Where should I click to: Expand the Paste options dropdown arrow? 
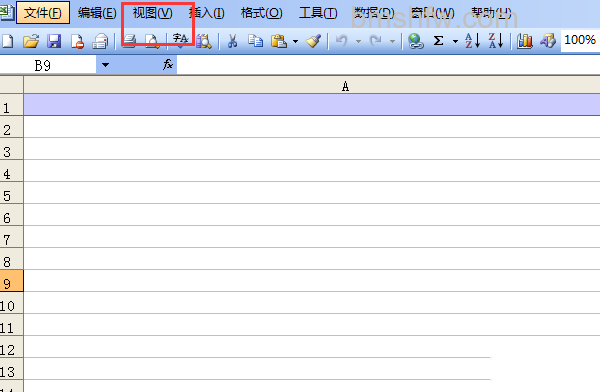(x=295, y=41)
